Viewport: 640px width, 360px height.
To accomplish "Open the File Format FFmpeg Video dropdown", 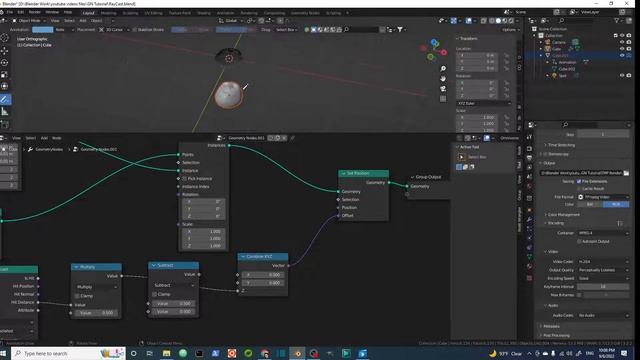I will tap(603, 197).
